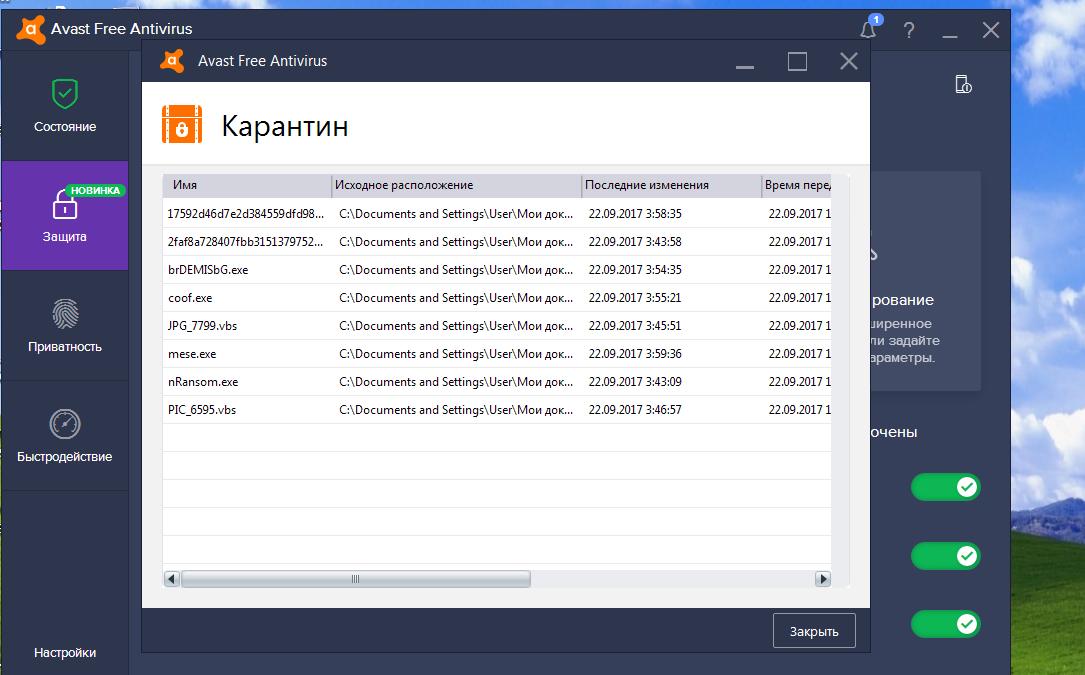Click the horizontal scrollbar thumb
Image resolution: width=1085 pixels, height=675 pixels.
tap(355, 579)
